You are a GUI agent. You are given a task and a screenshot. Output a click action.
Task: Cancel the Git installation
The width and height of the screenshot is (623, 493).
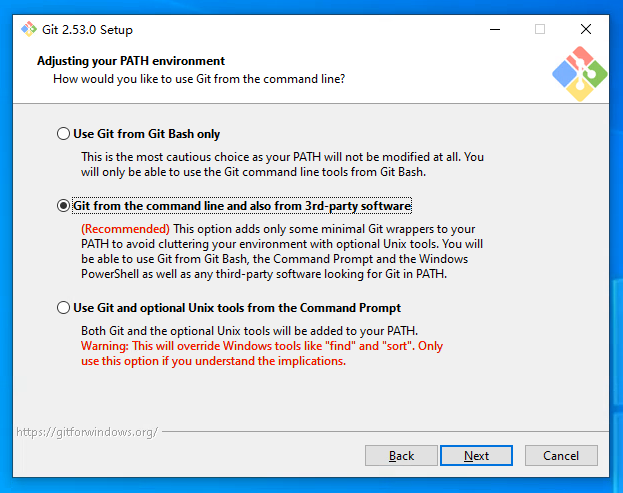pos(560,456)
